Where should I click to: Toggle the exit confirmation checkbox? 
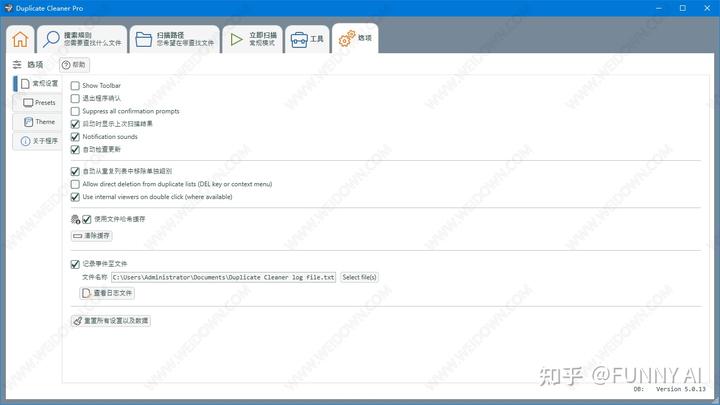tap(75, 98)
